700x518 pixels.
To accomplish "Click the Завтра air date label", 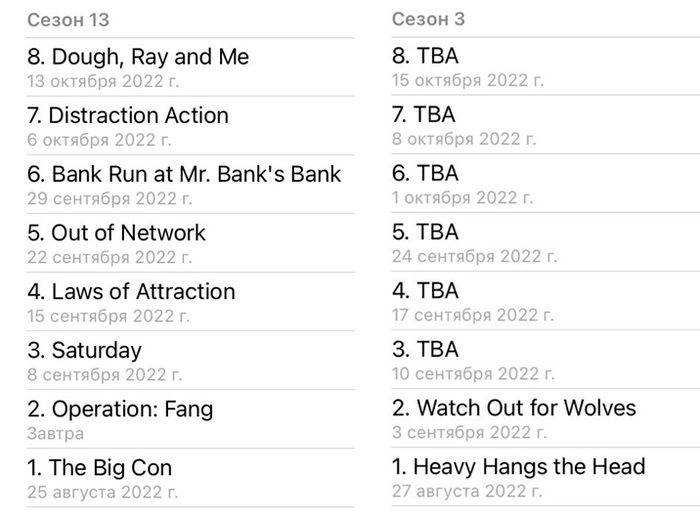I will 55,433.
